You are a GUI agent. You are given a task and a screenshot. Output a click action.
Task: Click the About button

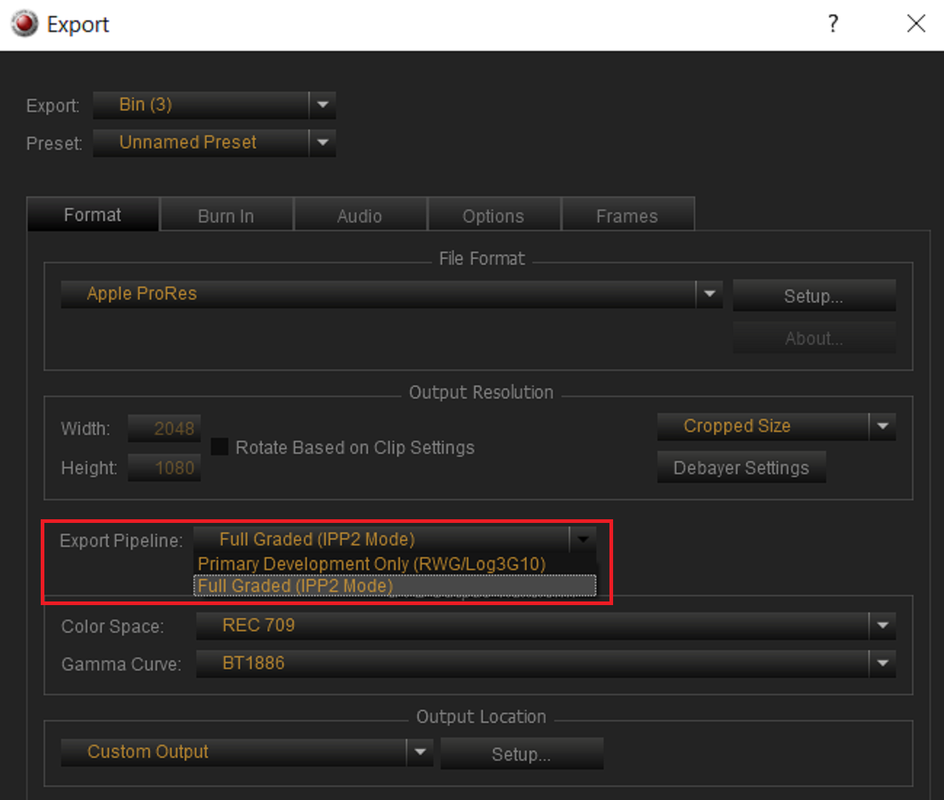pos(814,338)
